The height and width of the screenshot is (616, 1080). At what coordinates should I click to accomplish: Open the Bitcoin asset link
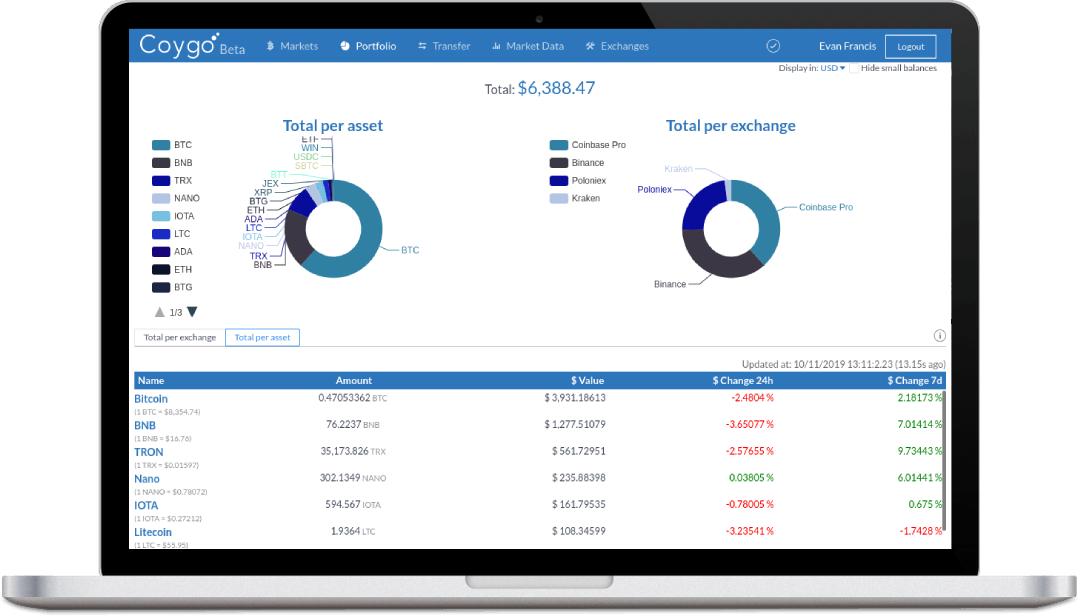[x=151, y=399]
